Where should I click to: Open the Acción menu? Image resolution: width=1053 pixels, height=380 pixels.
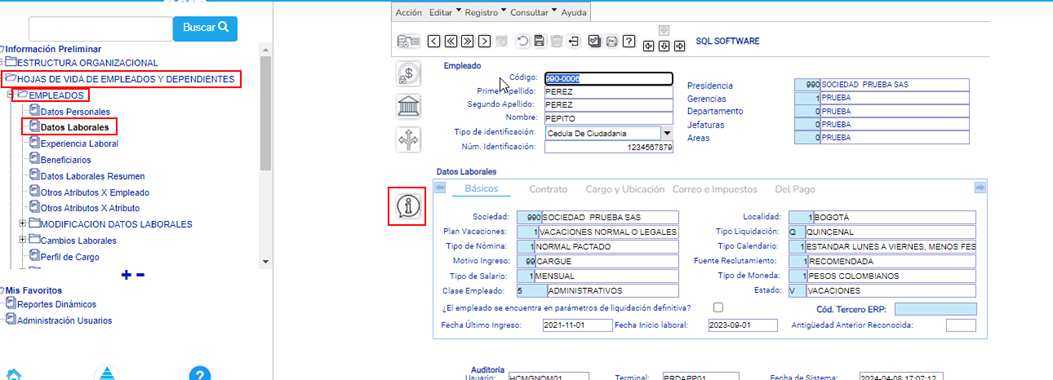(x=409, y=13)
